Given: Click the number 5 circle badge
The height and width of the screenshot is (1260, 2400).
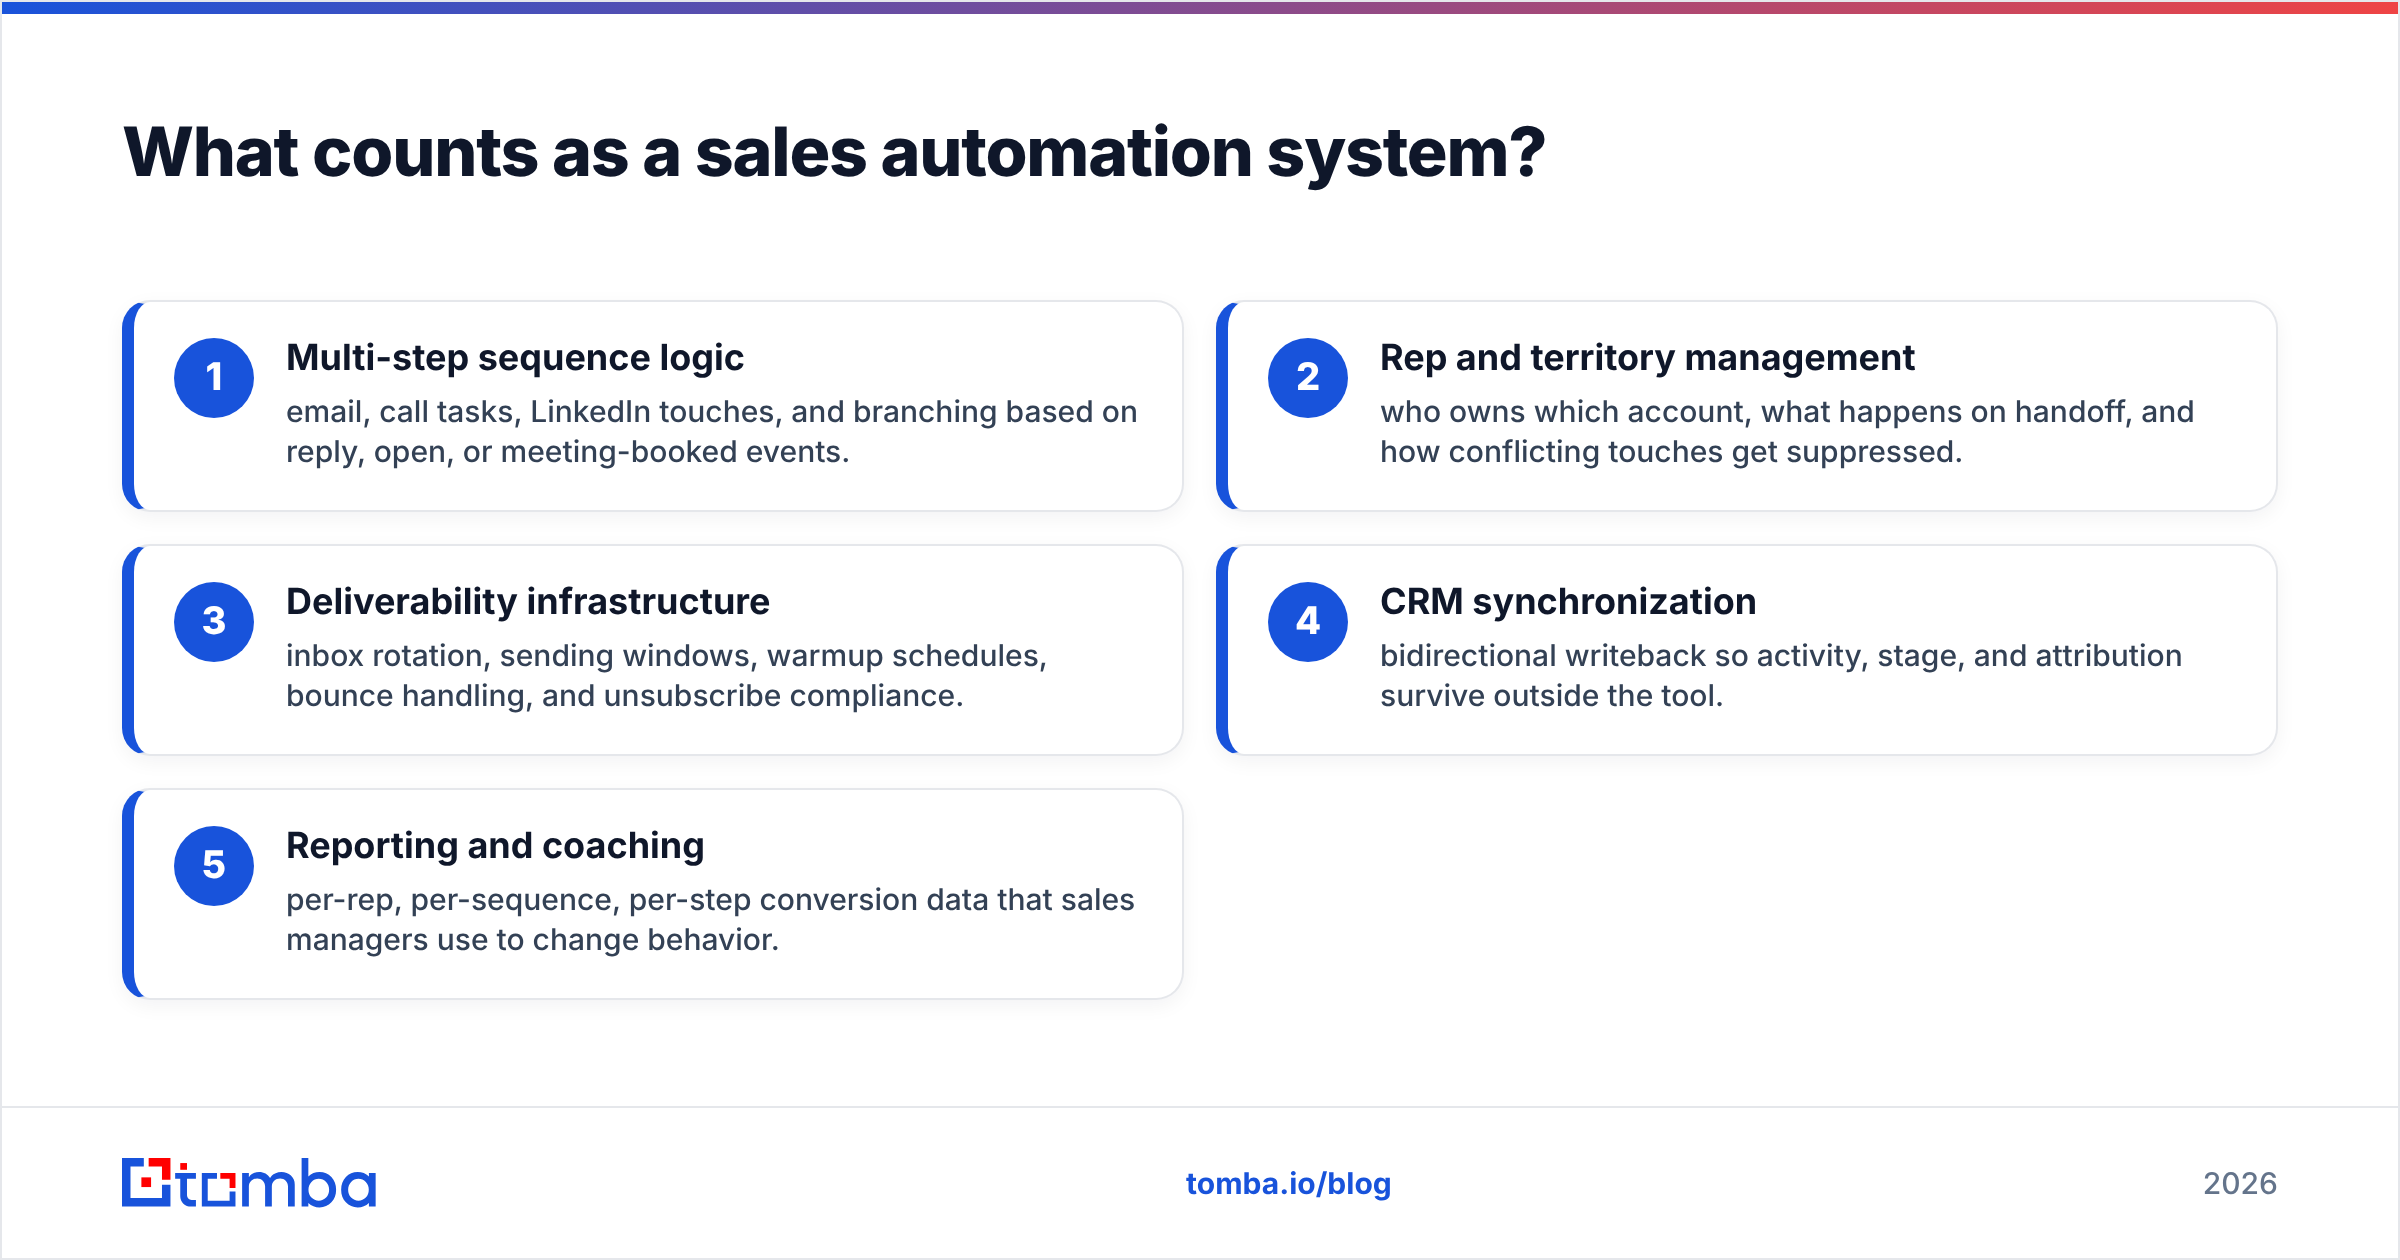Looking at the screenshot, I should 214,866.
